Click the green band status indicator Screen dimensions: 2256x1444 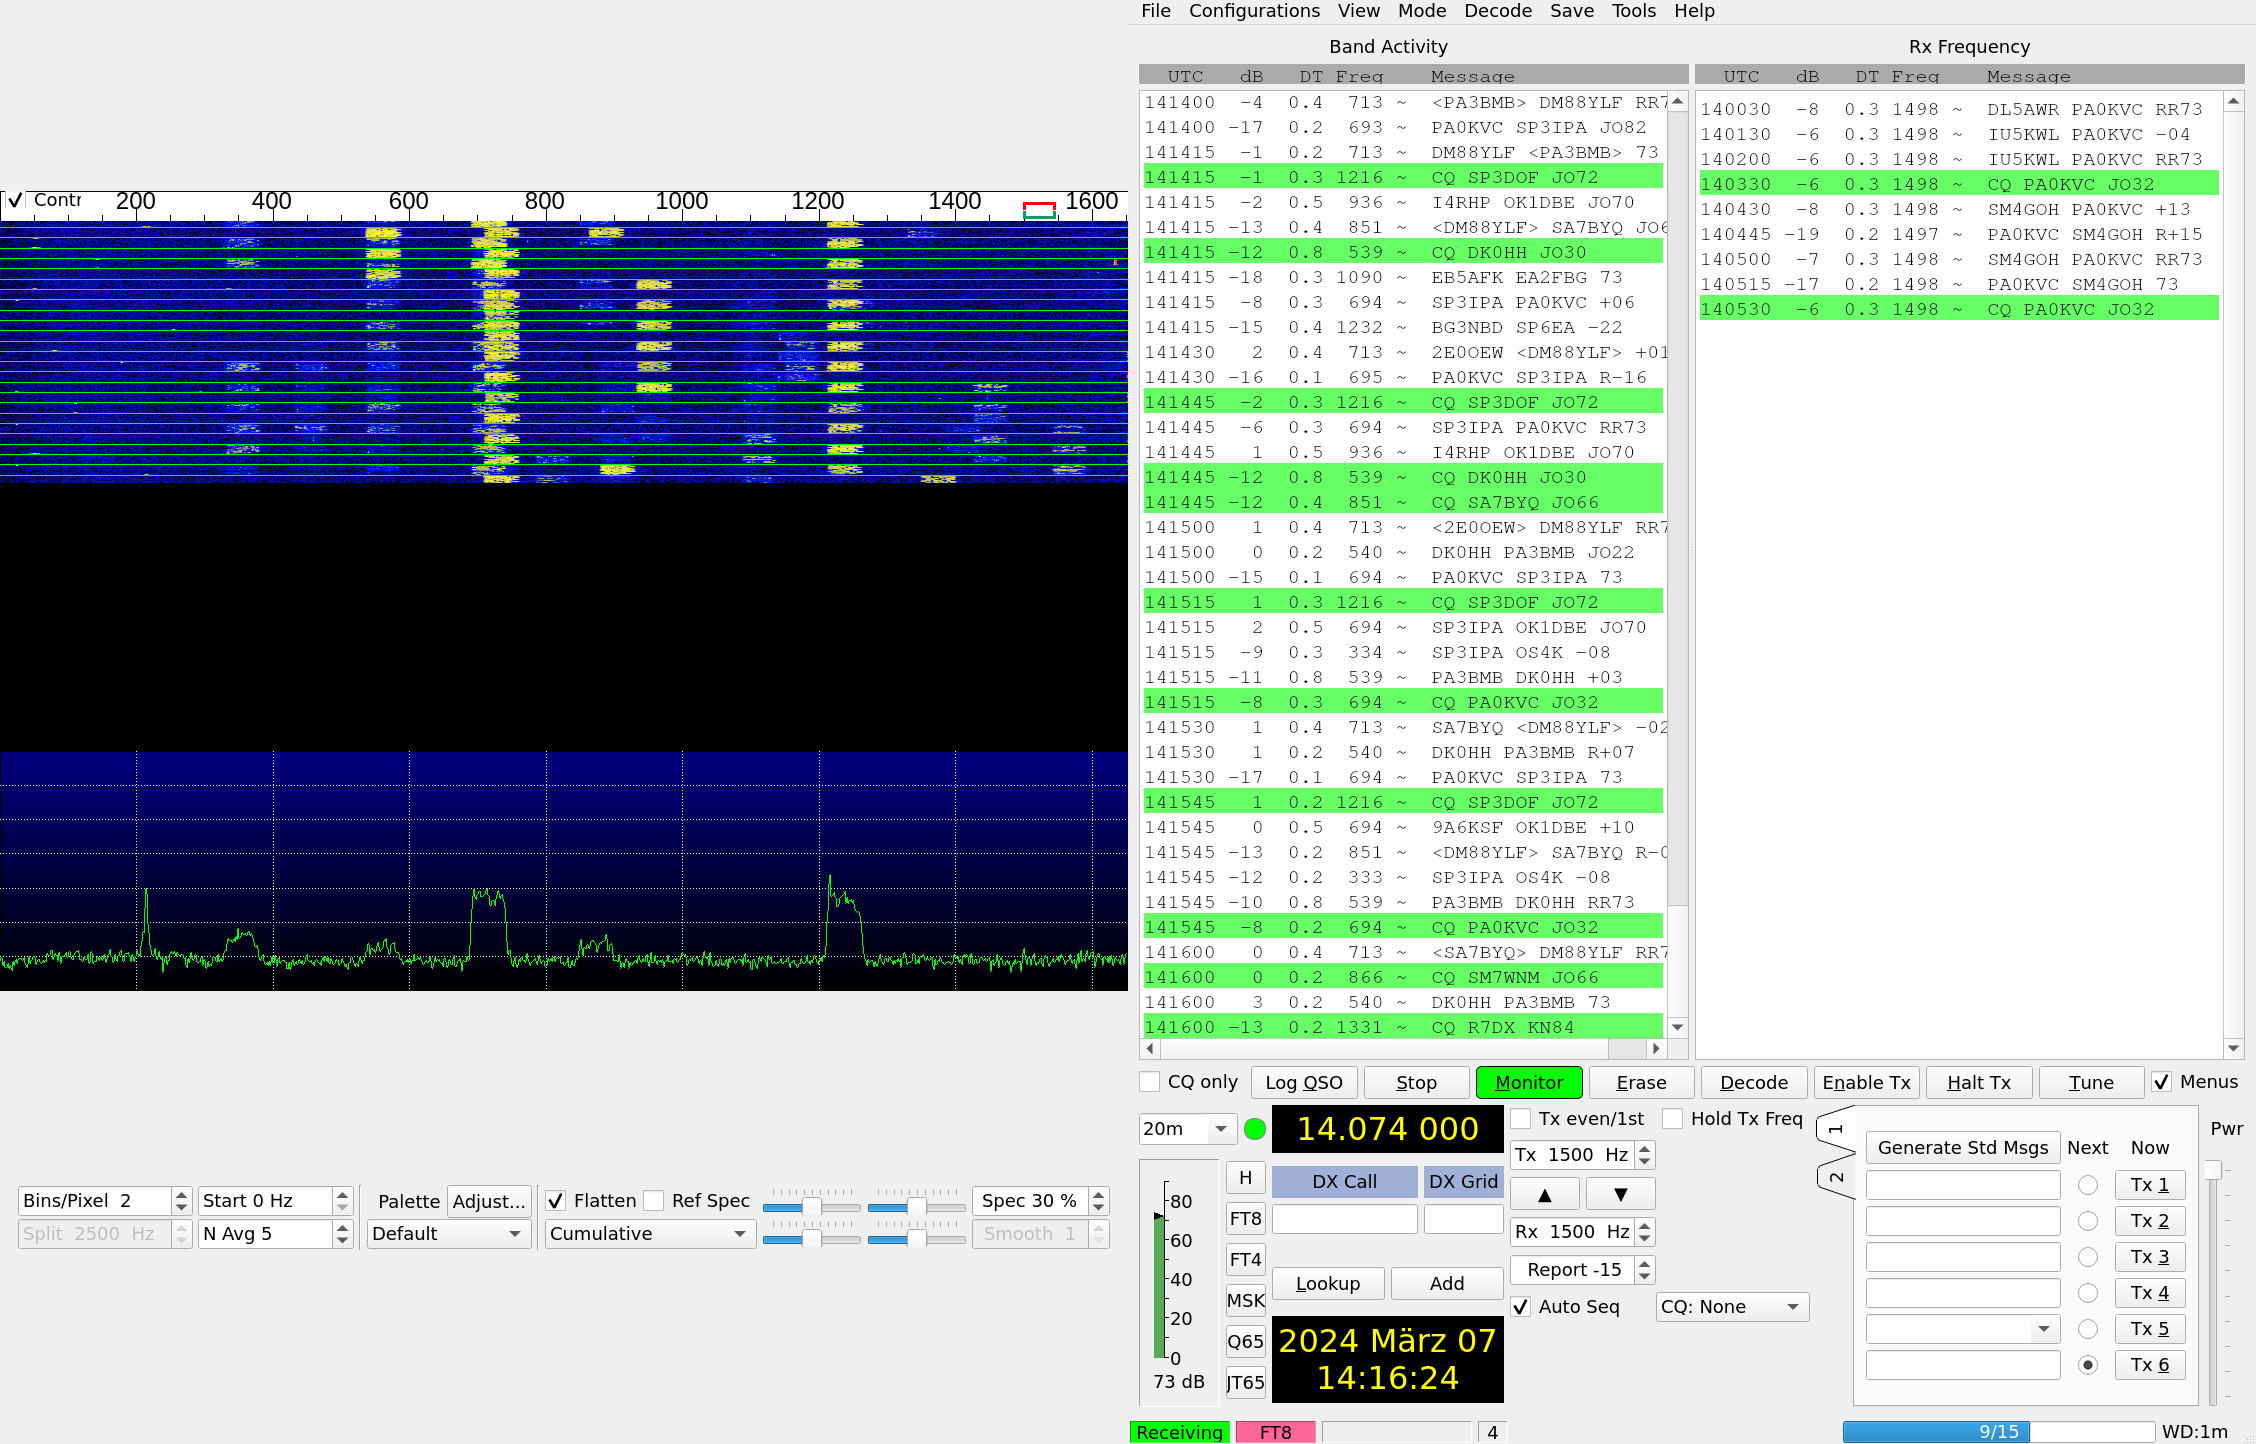pyautogui.click(x=1255, y=1129)
